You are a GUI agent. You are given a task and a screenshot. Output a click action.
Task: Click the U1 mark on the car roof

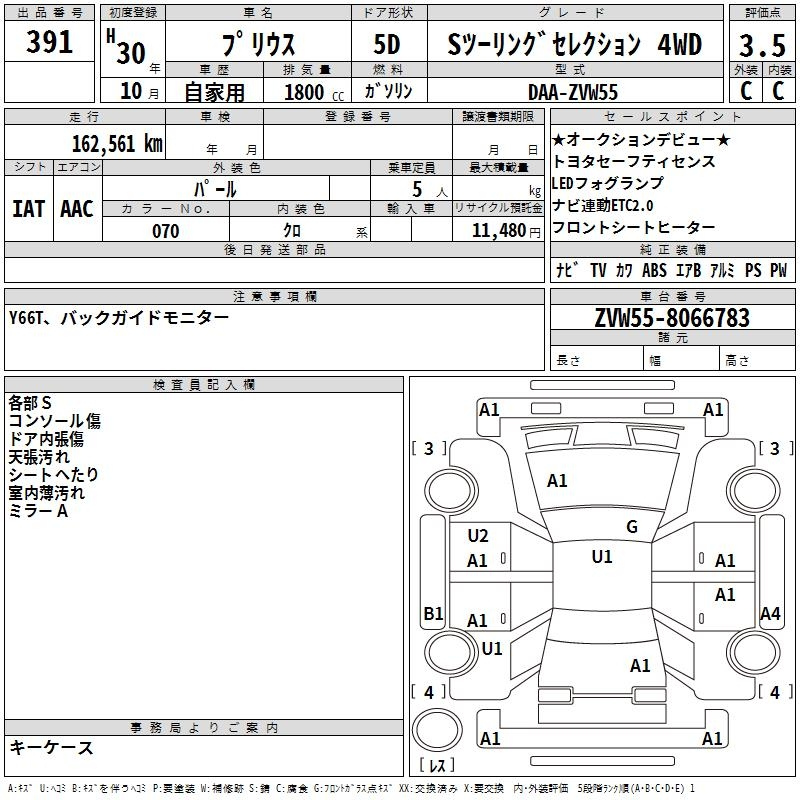[601, 557]
